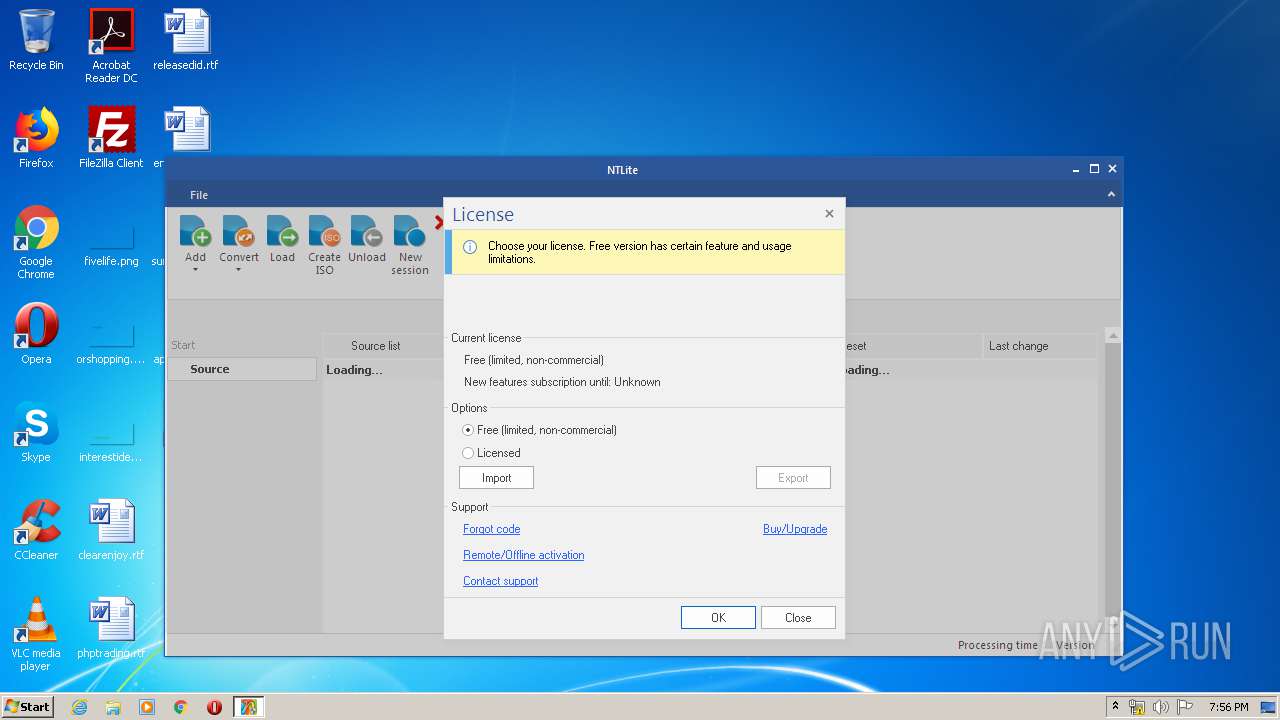Click the Last change column header

click(x=1039, y=346)
